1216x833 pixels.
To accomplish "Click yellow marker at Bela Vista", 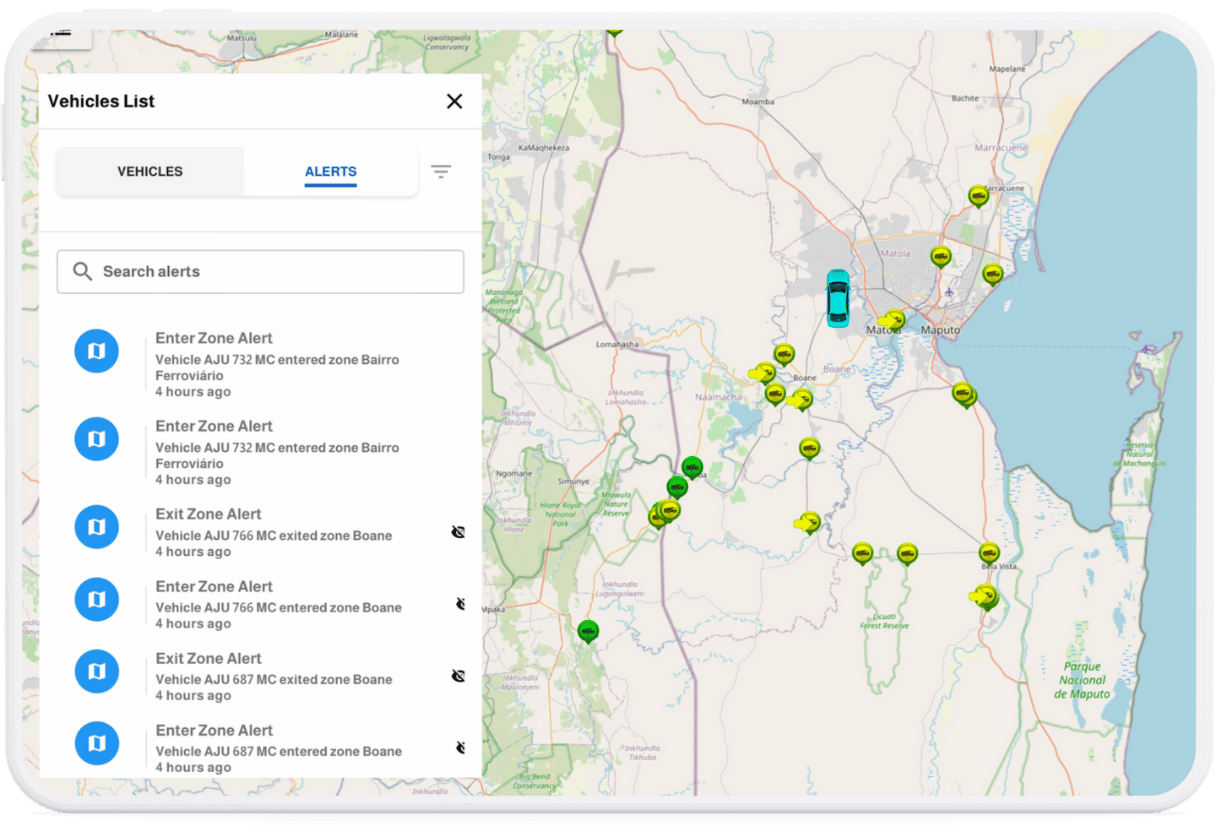I will [989, 552].
